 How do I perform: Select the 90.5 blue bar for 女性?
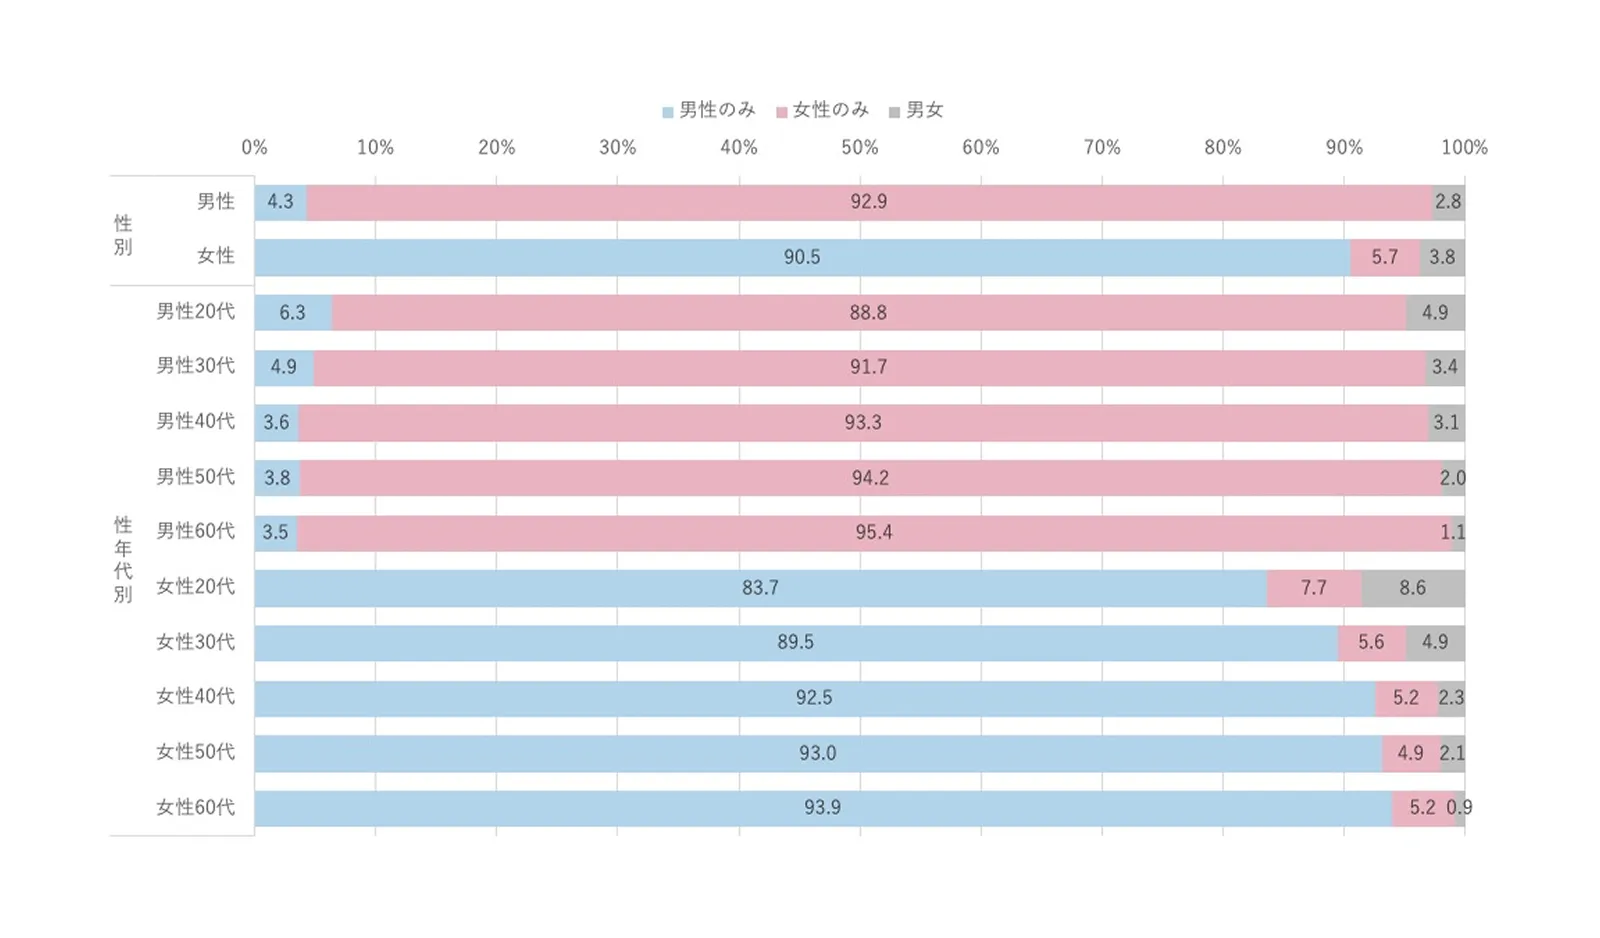801,257
